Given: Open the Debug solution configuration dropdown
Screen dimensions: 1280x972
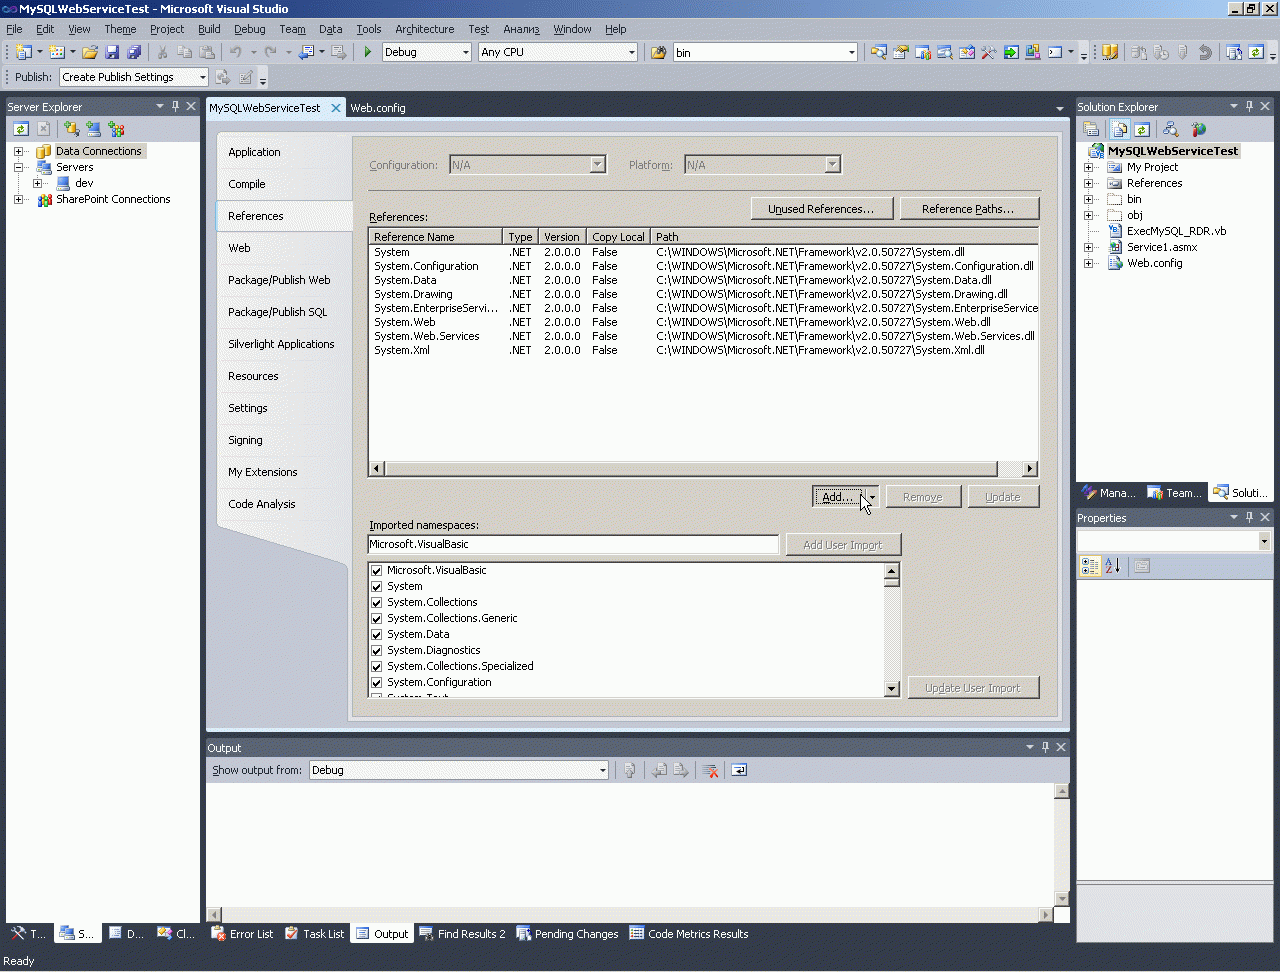Looking at the screenshot, I should [465, 52].
